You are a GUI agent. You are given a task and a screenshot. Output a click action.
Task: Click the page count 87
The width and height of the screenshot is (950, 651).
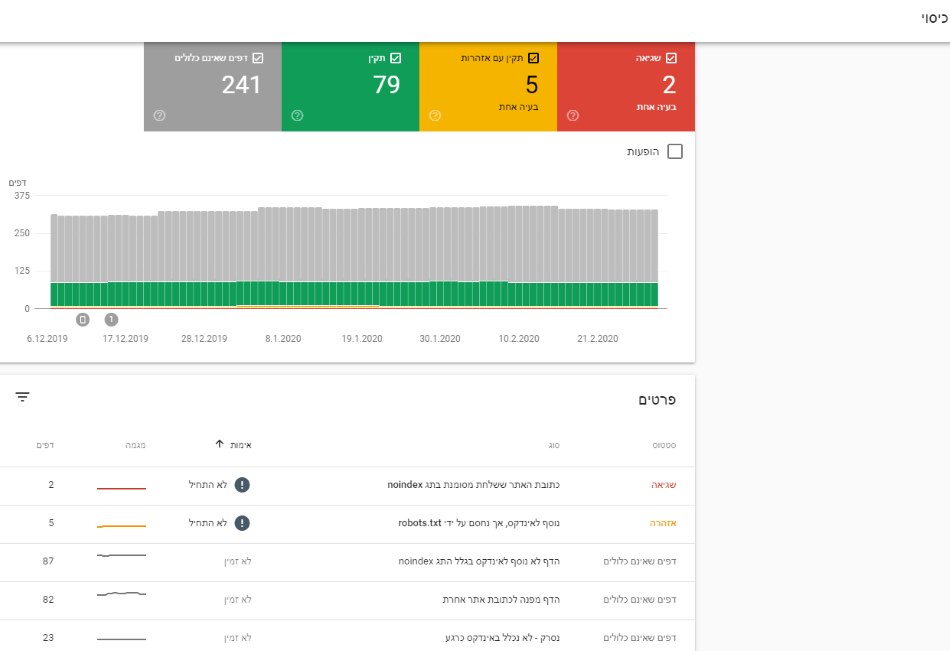48,561
